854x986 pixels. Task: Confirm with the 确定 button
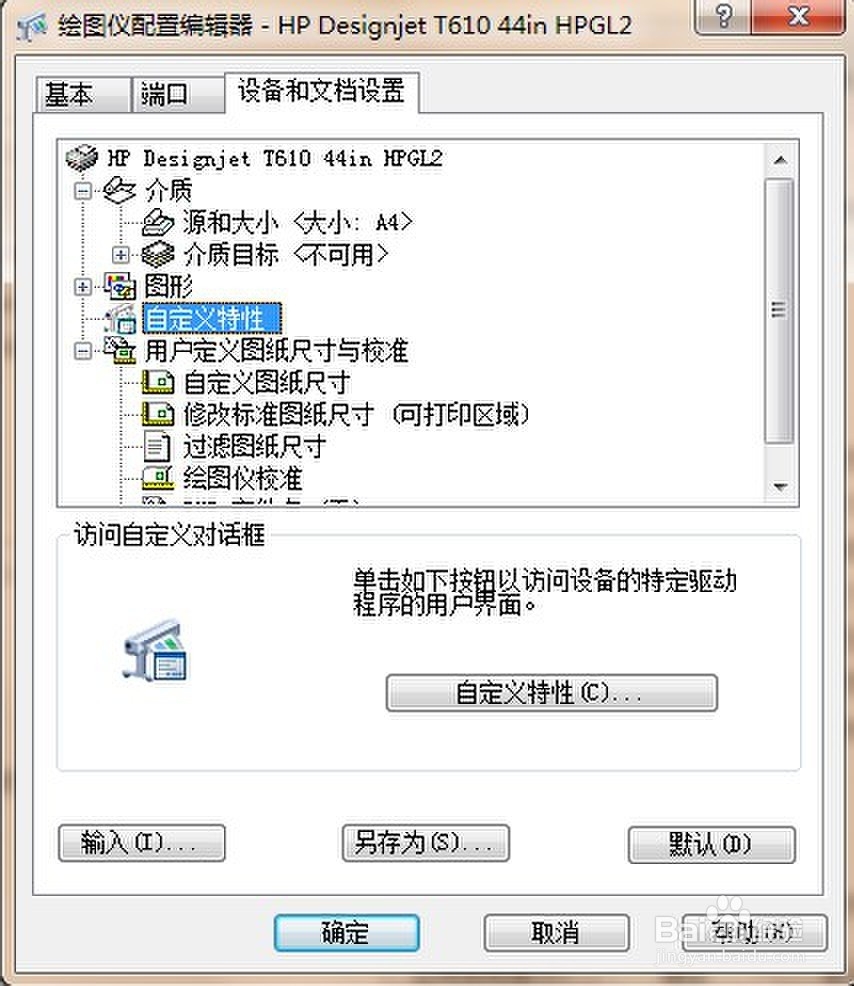coord(347,933)
